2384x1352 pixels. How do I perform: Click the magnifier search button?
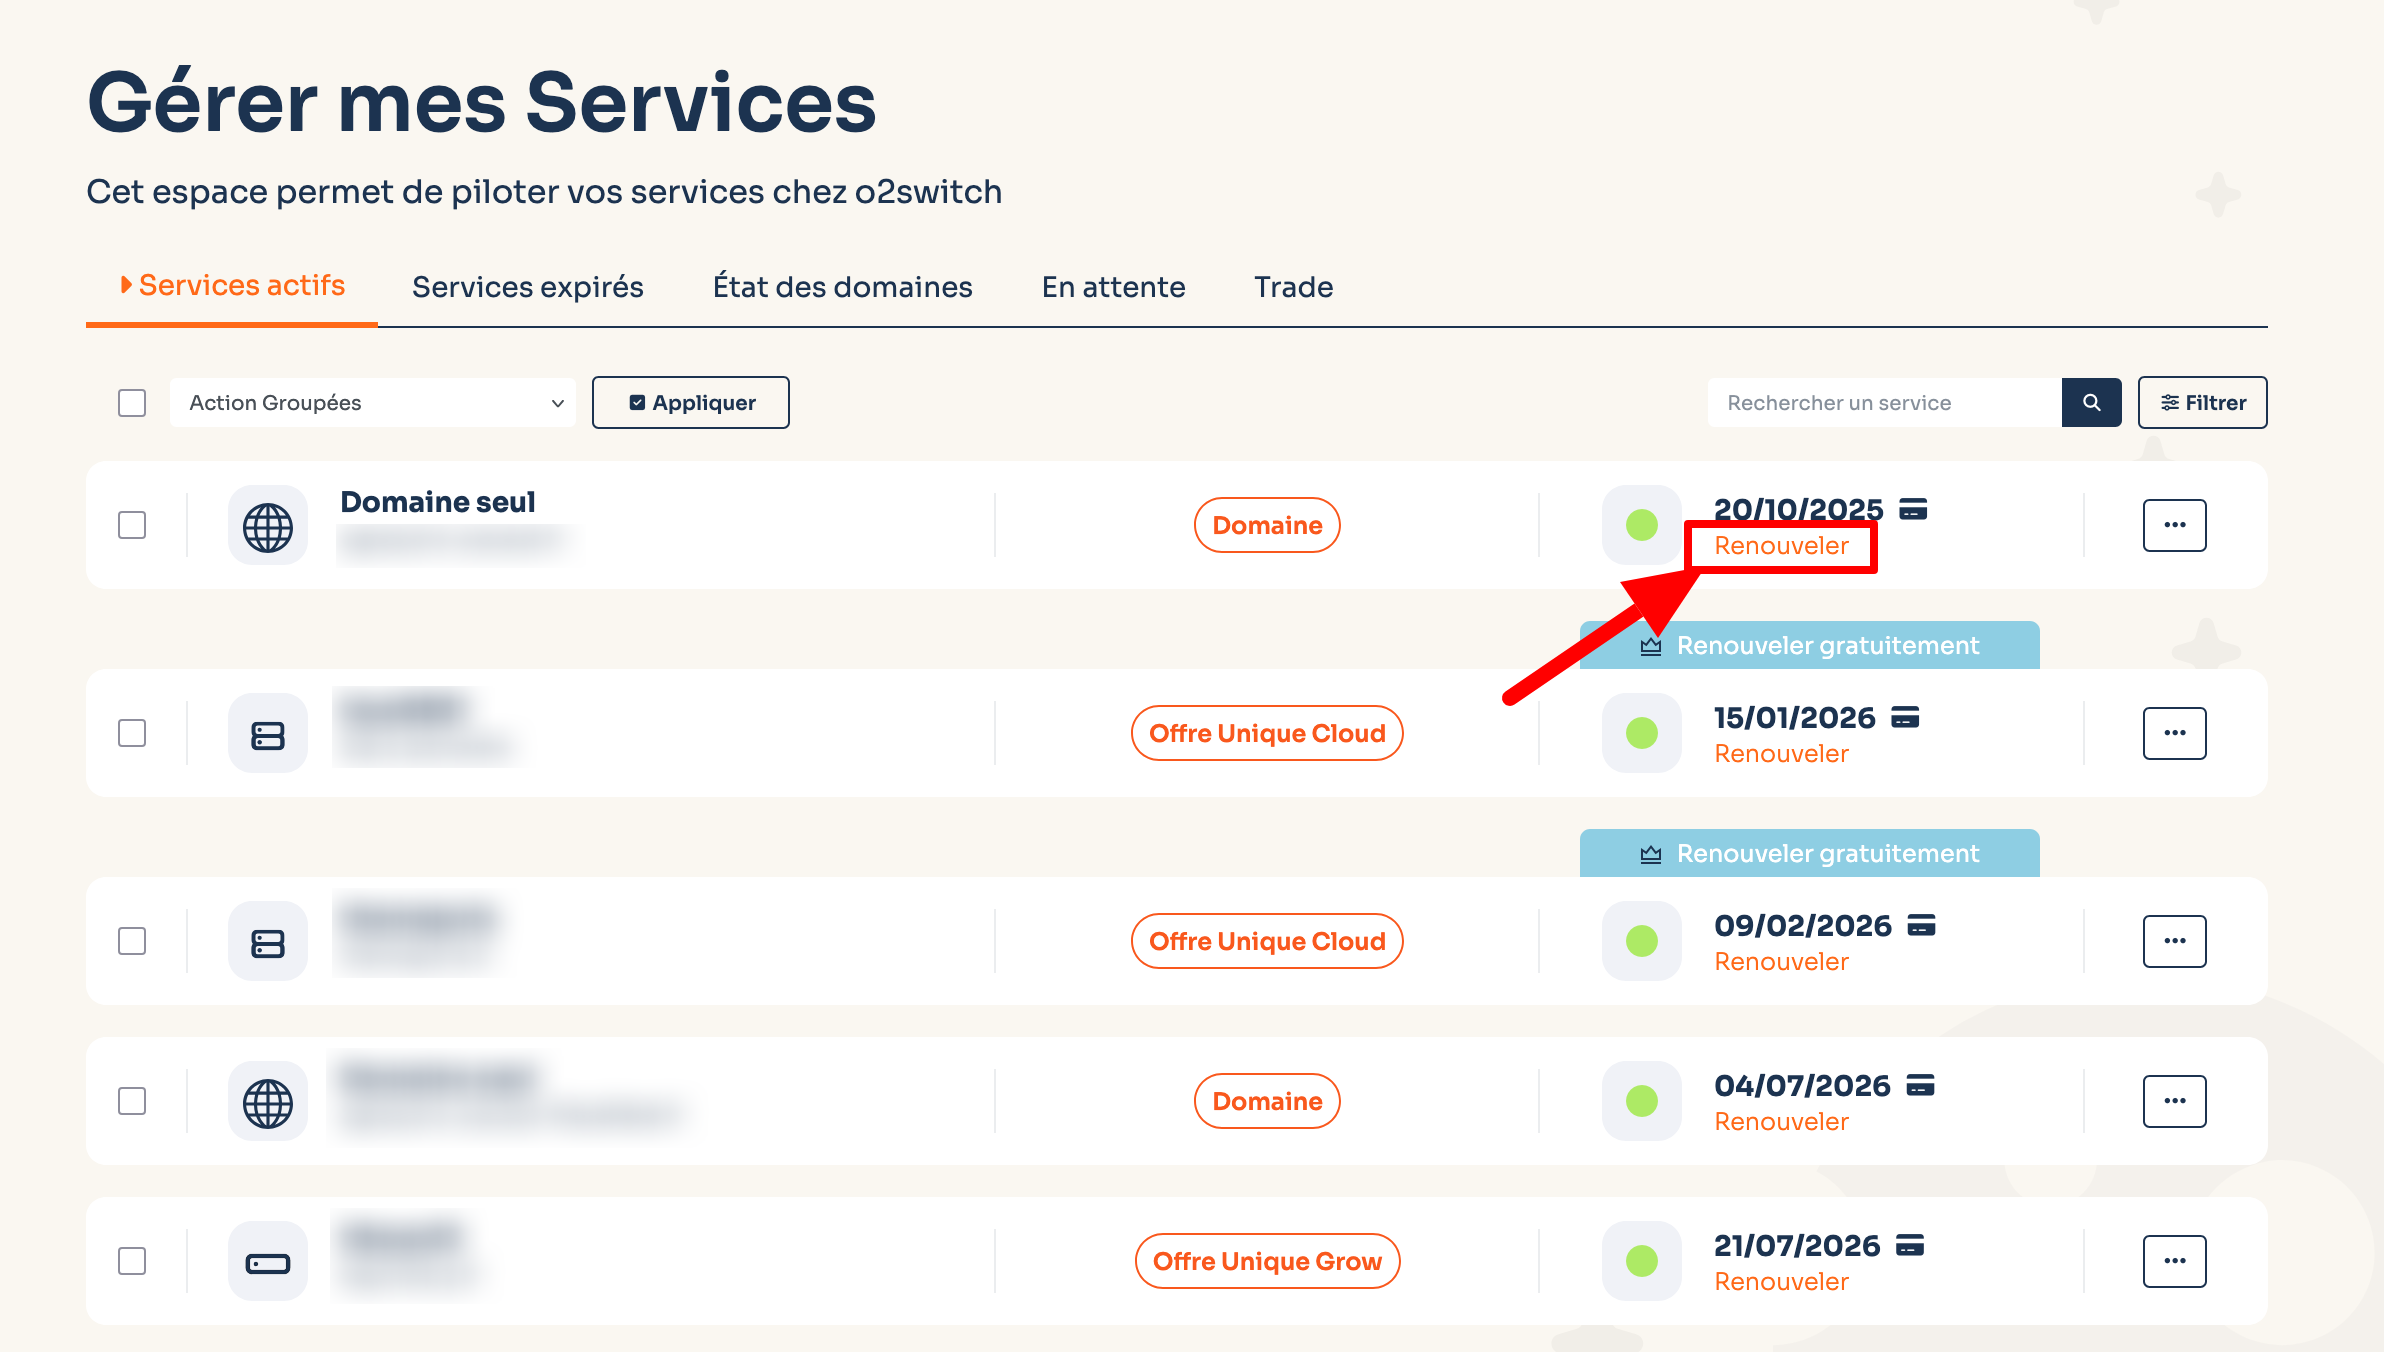coord(2091,403)
